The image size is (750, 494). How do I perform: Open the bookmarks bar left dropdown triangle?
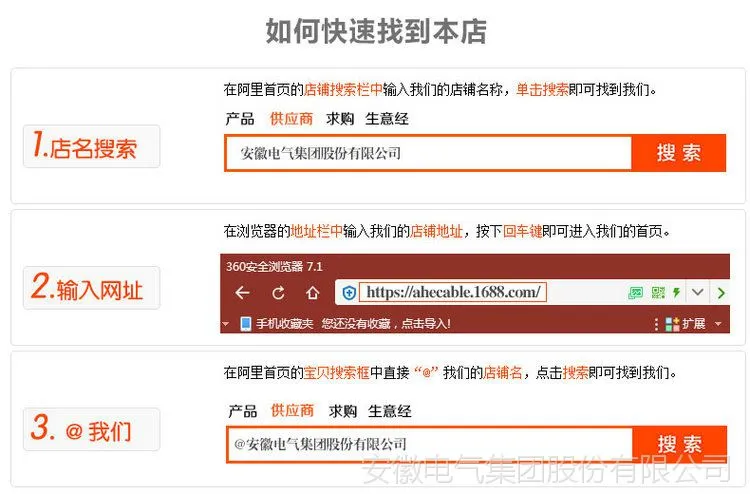click(x=225, y=324)
